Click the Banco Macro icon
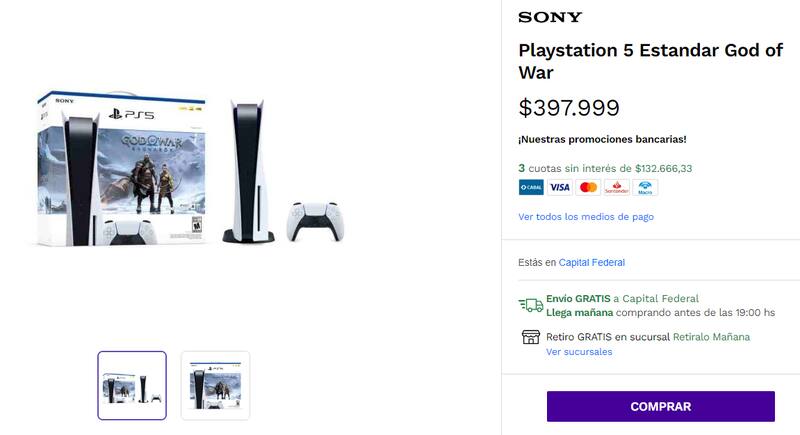Viewport: 800px width, 435px height. click(x=646, y=187)
